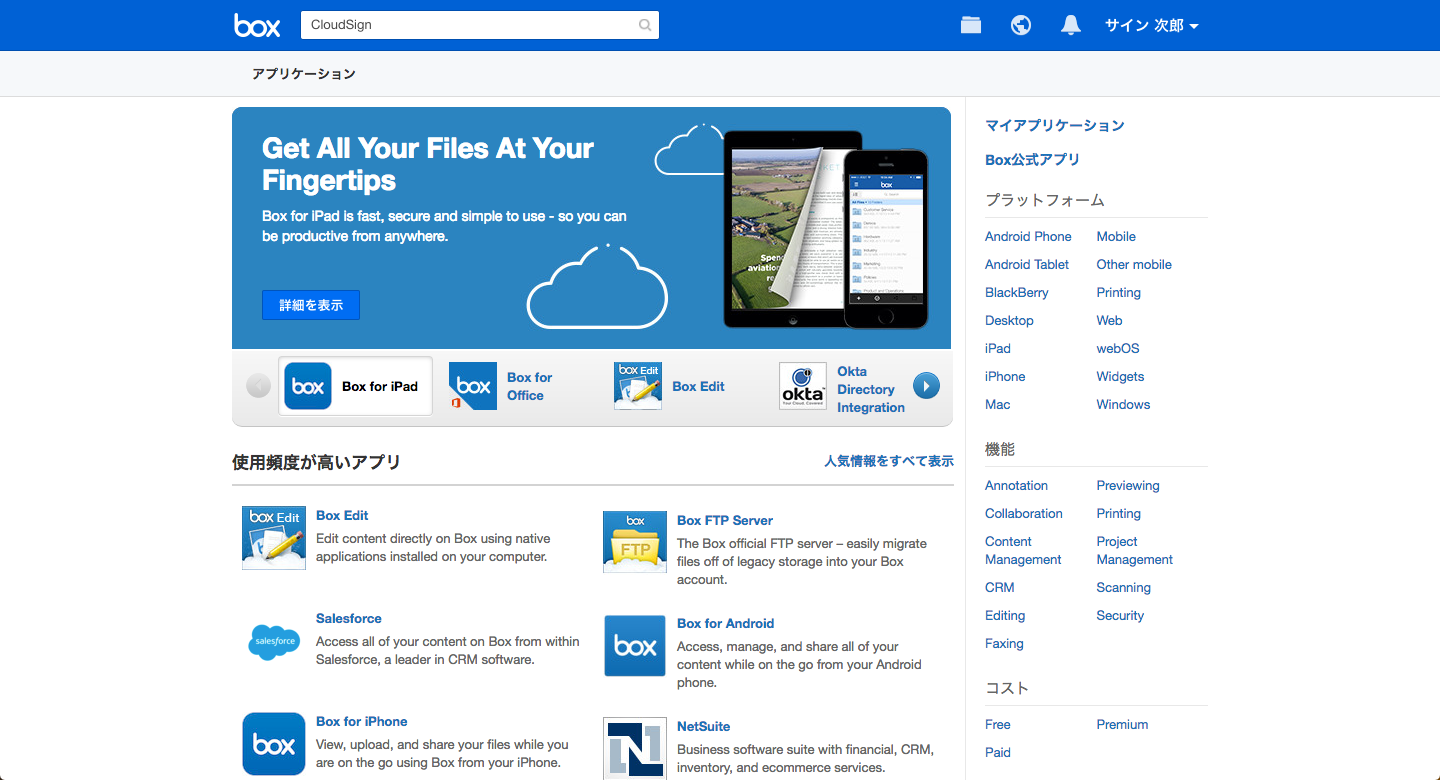Advance carousel with right arrow
Screen dimensions: 1440x780
point(926,386)
